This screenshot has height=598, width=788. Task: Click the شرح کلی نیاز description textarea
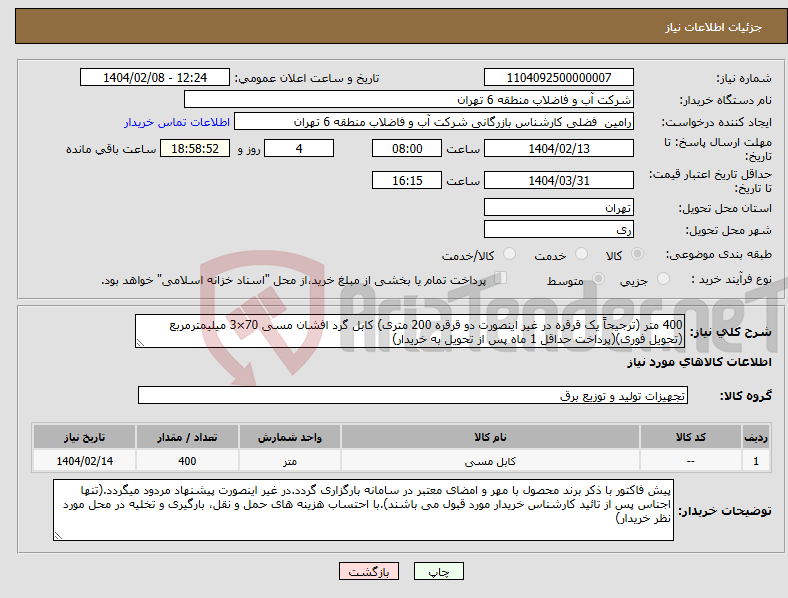click(410, 331)
